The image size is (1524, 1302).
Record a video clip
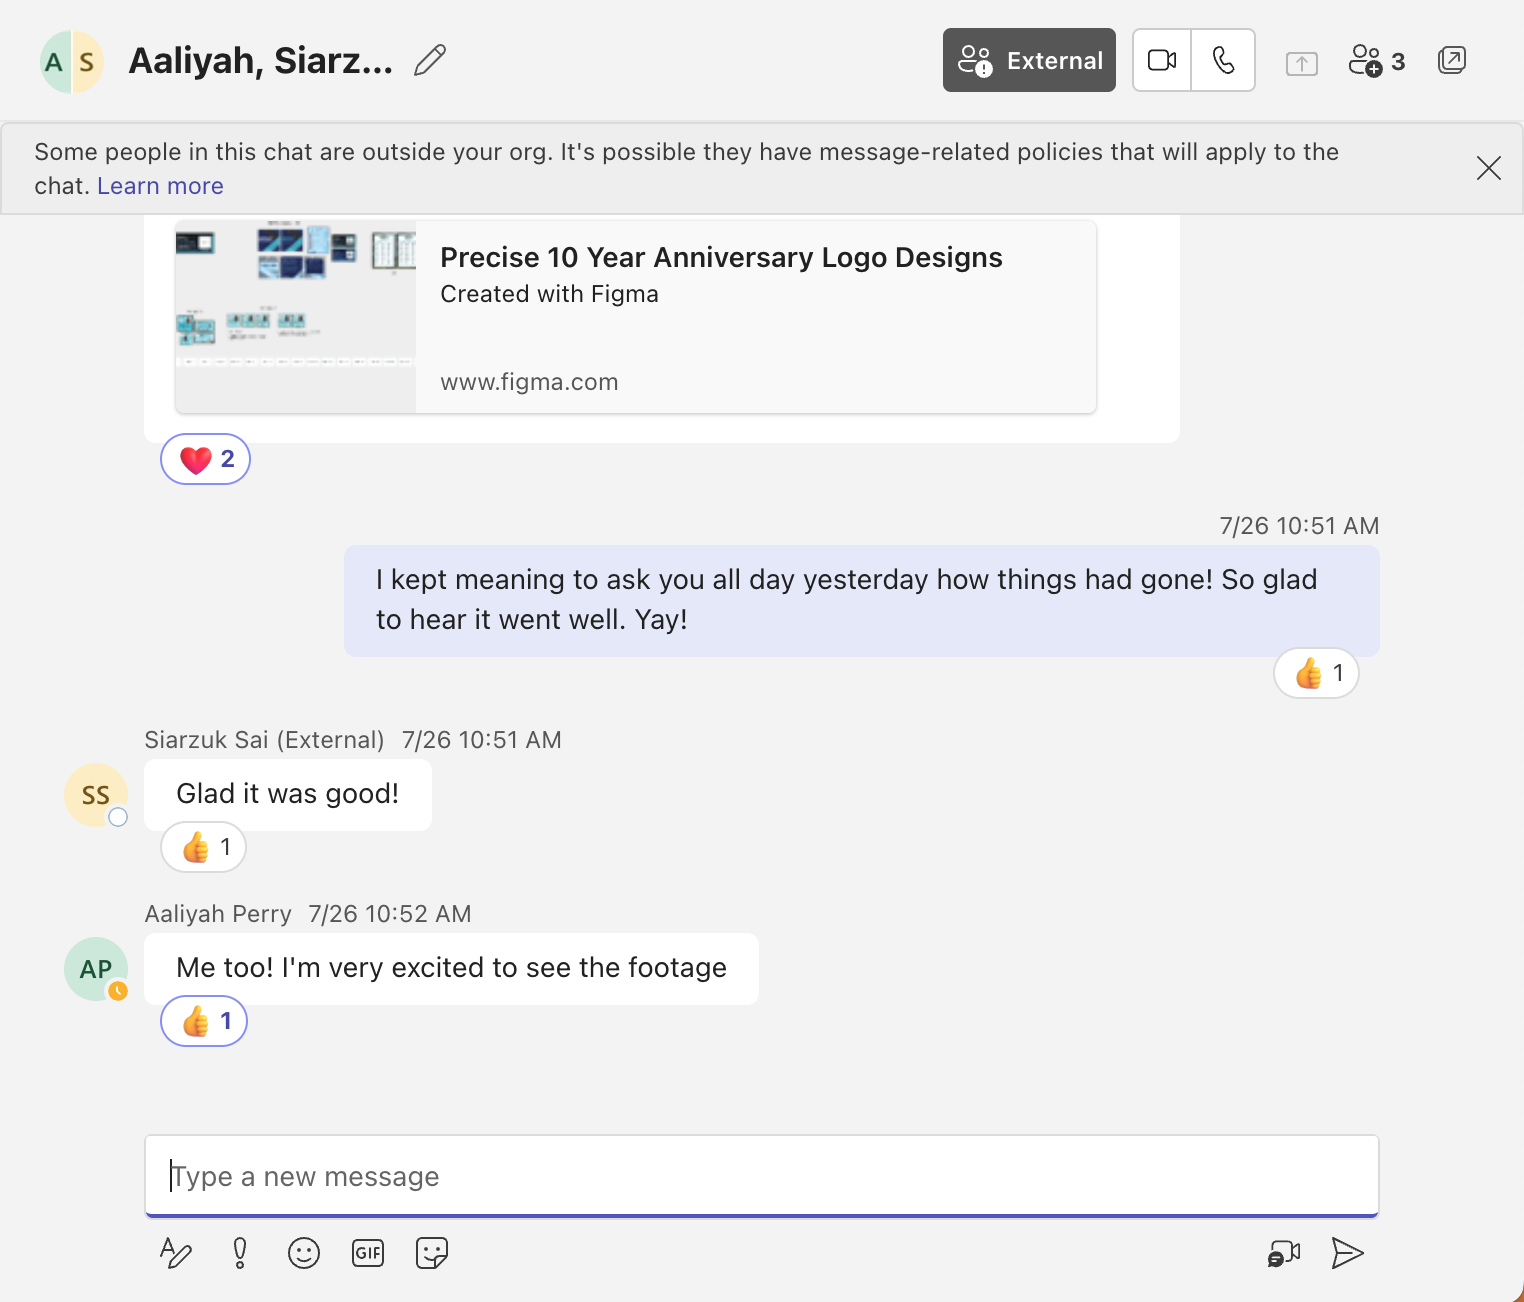point(1284,1252)
